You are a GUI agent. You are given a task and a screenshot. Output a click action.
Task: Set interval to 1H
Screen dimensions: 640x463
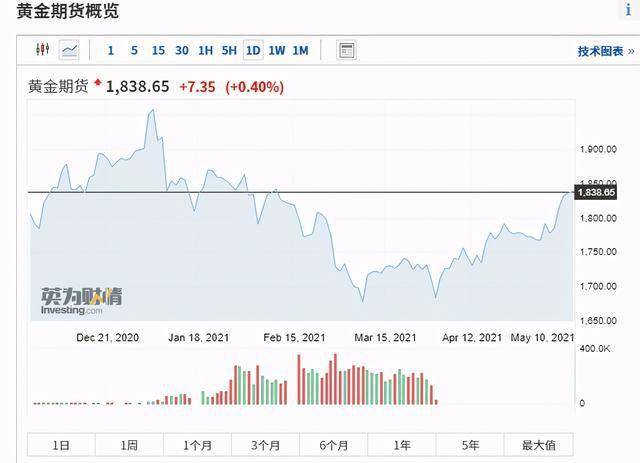point(205,51)
